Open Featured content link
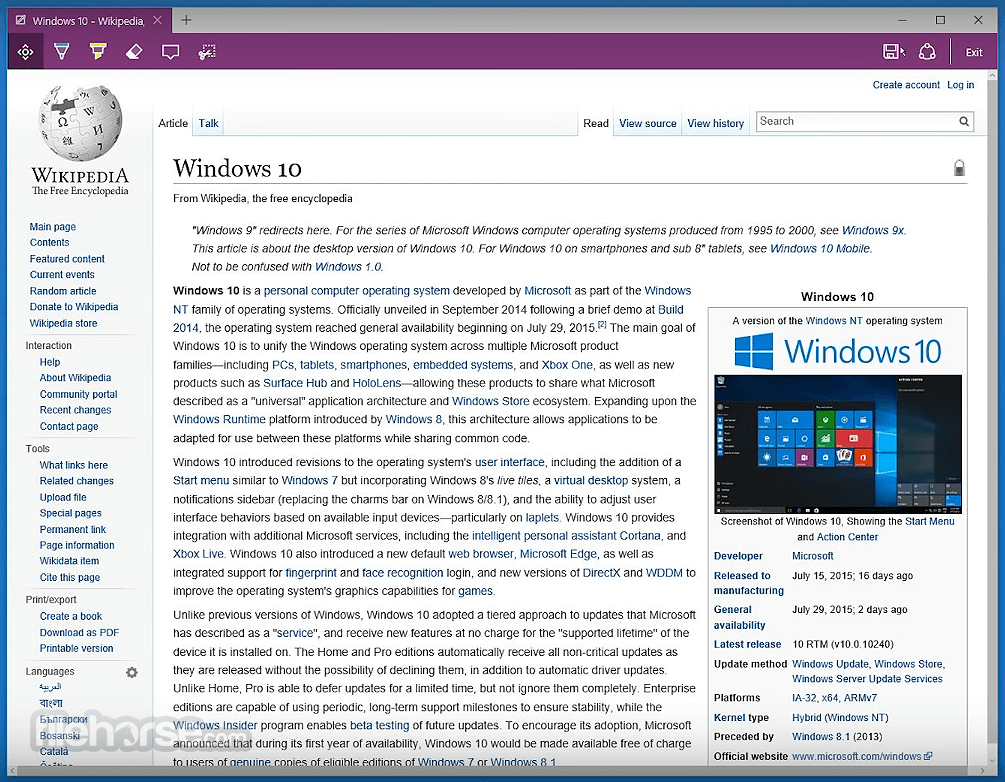Screen dimensions: 1005x782 click(67, 259)
